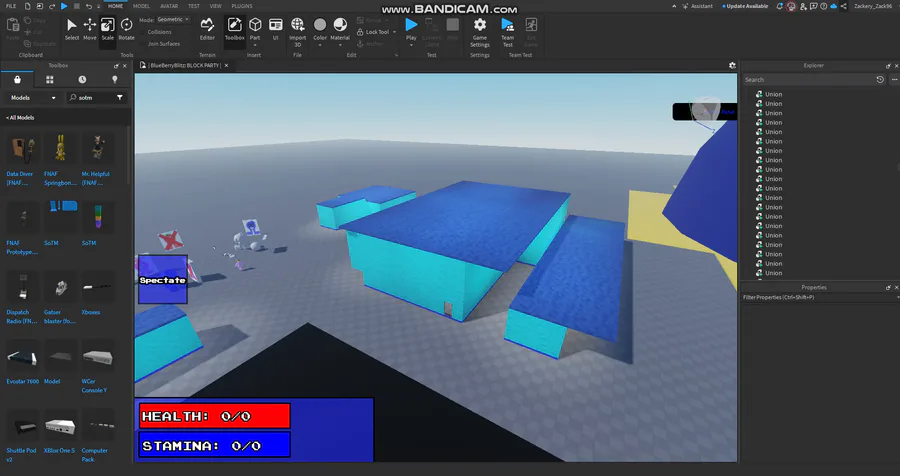The image size is (900, 476).
Task: Select the Select tool in Tools
Action: (x=72, y=29)
